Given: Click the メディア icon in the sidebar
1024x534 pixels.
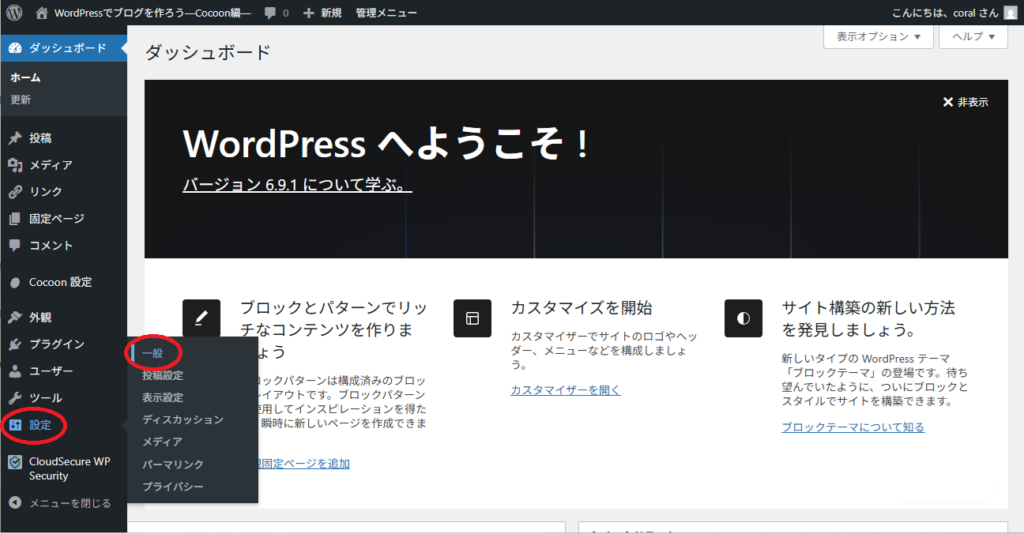Looking at the screenshot, I should [15, 165].
